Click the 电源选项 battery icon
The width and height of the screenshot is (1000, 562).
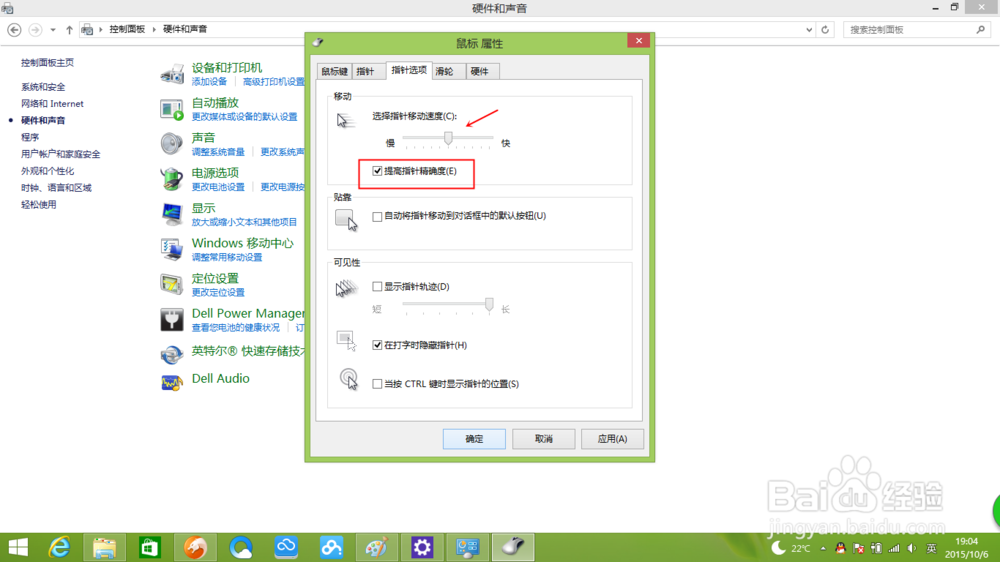172,179
